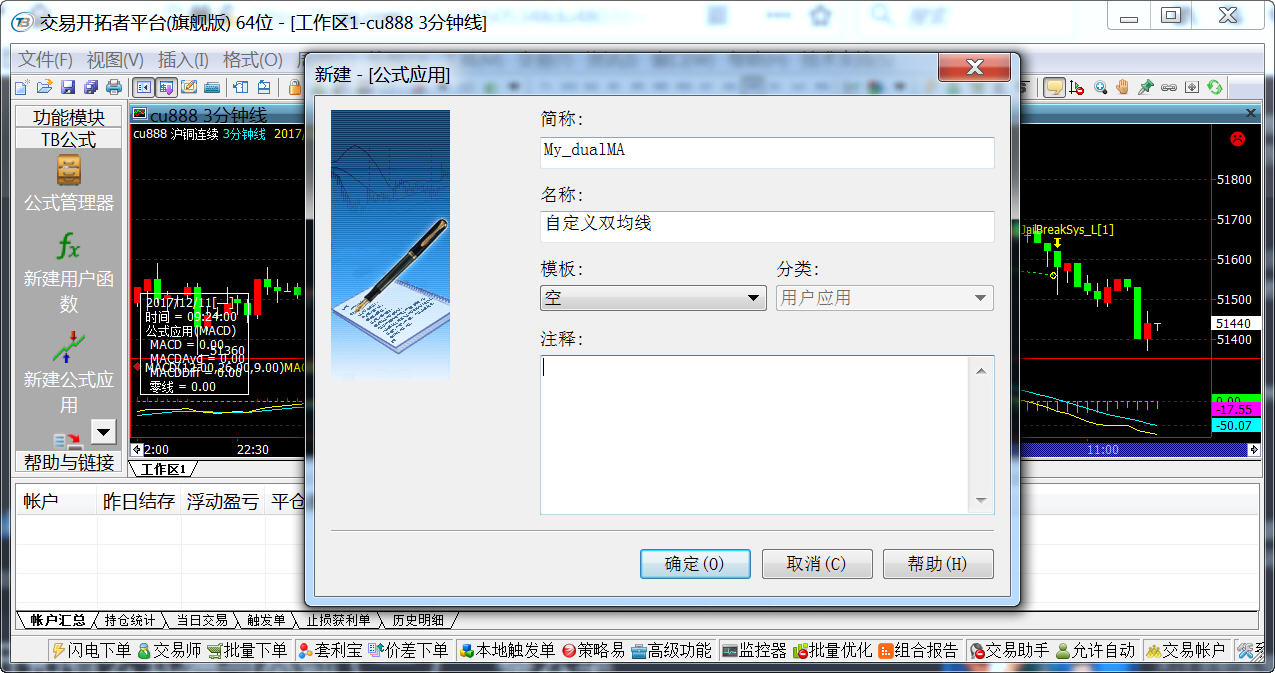Click the 批量优化 bottom bar button
The width and height of the screenshot is (1275, 673).
click(832, 651)
